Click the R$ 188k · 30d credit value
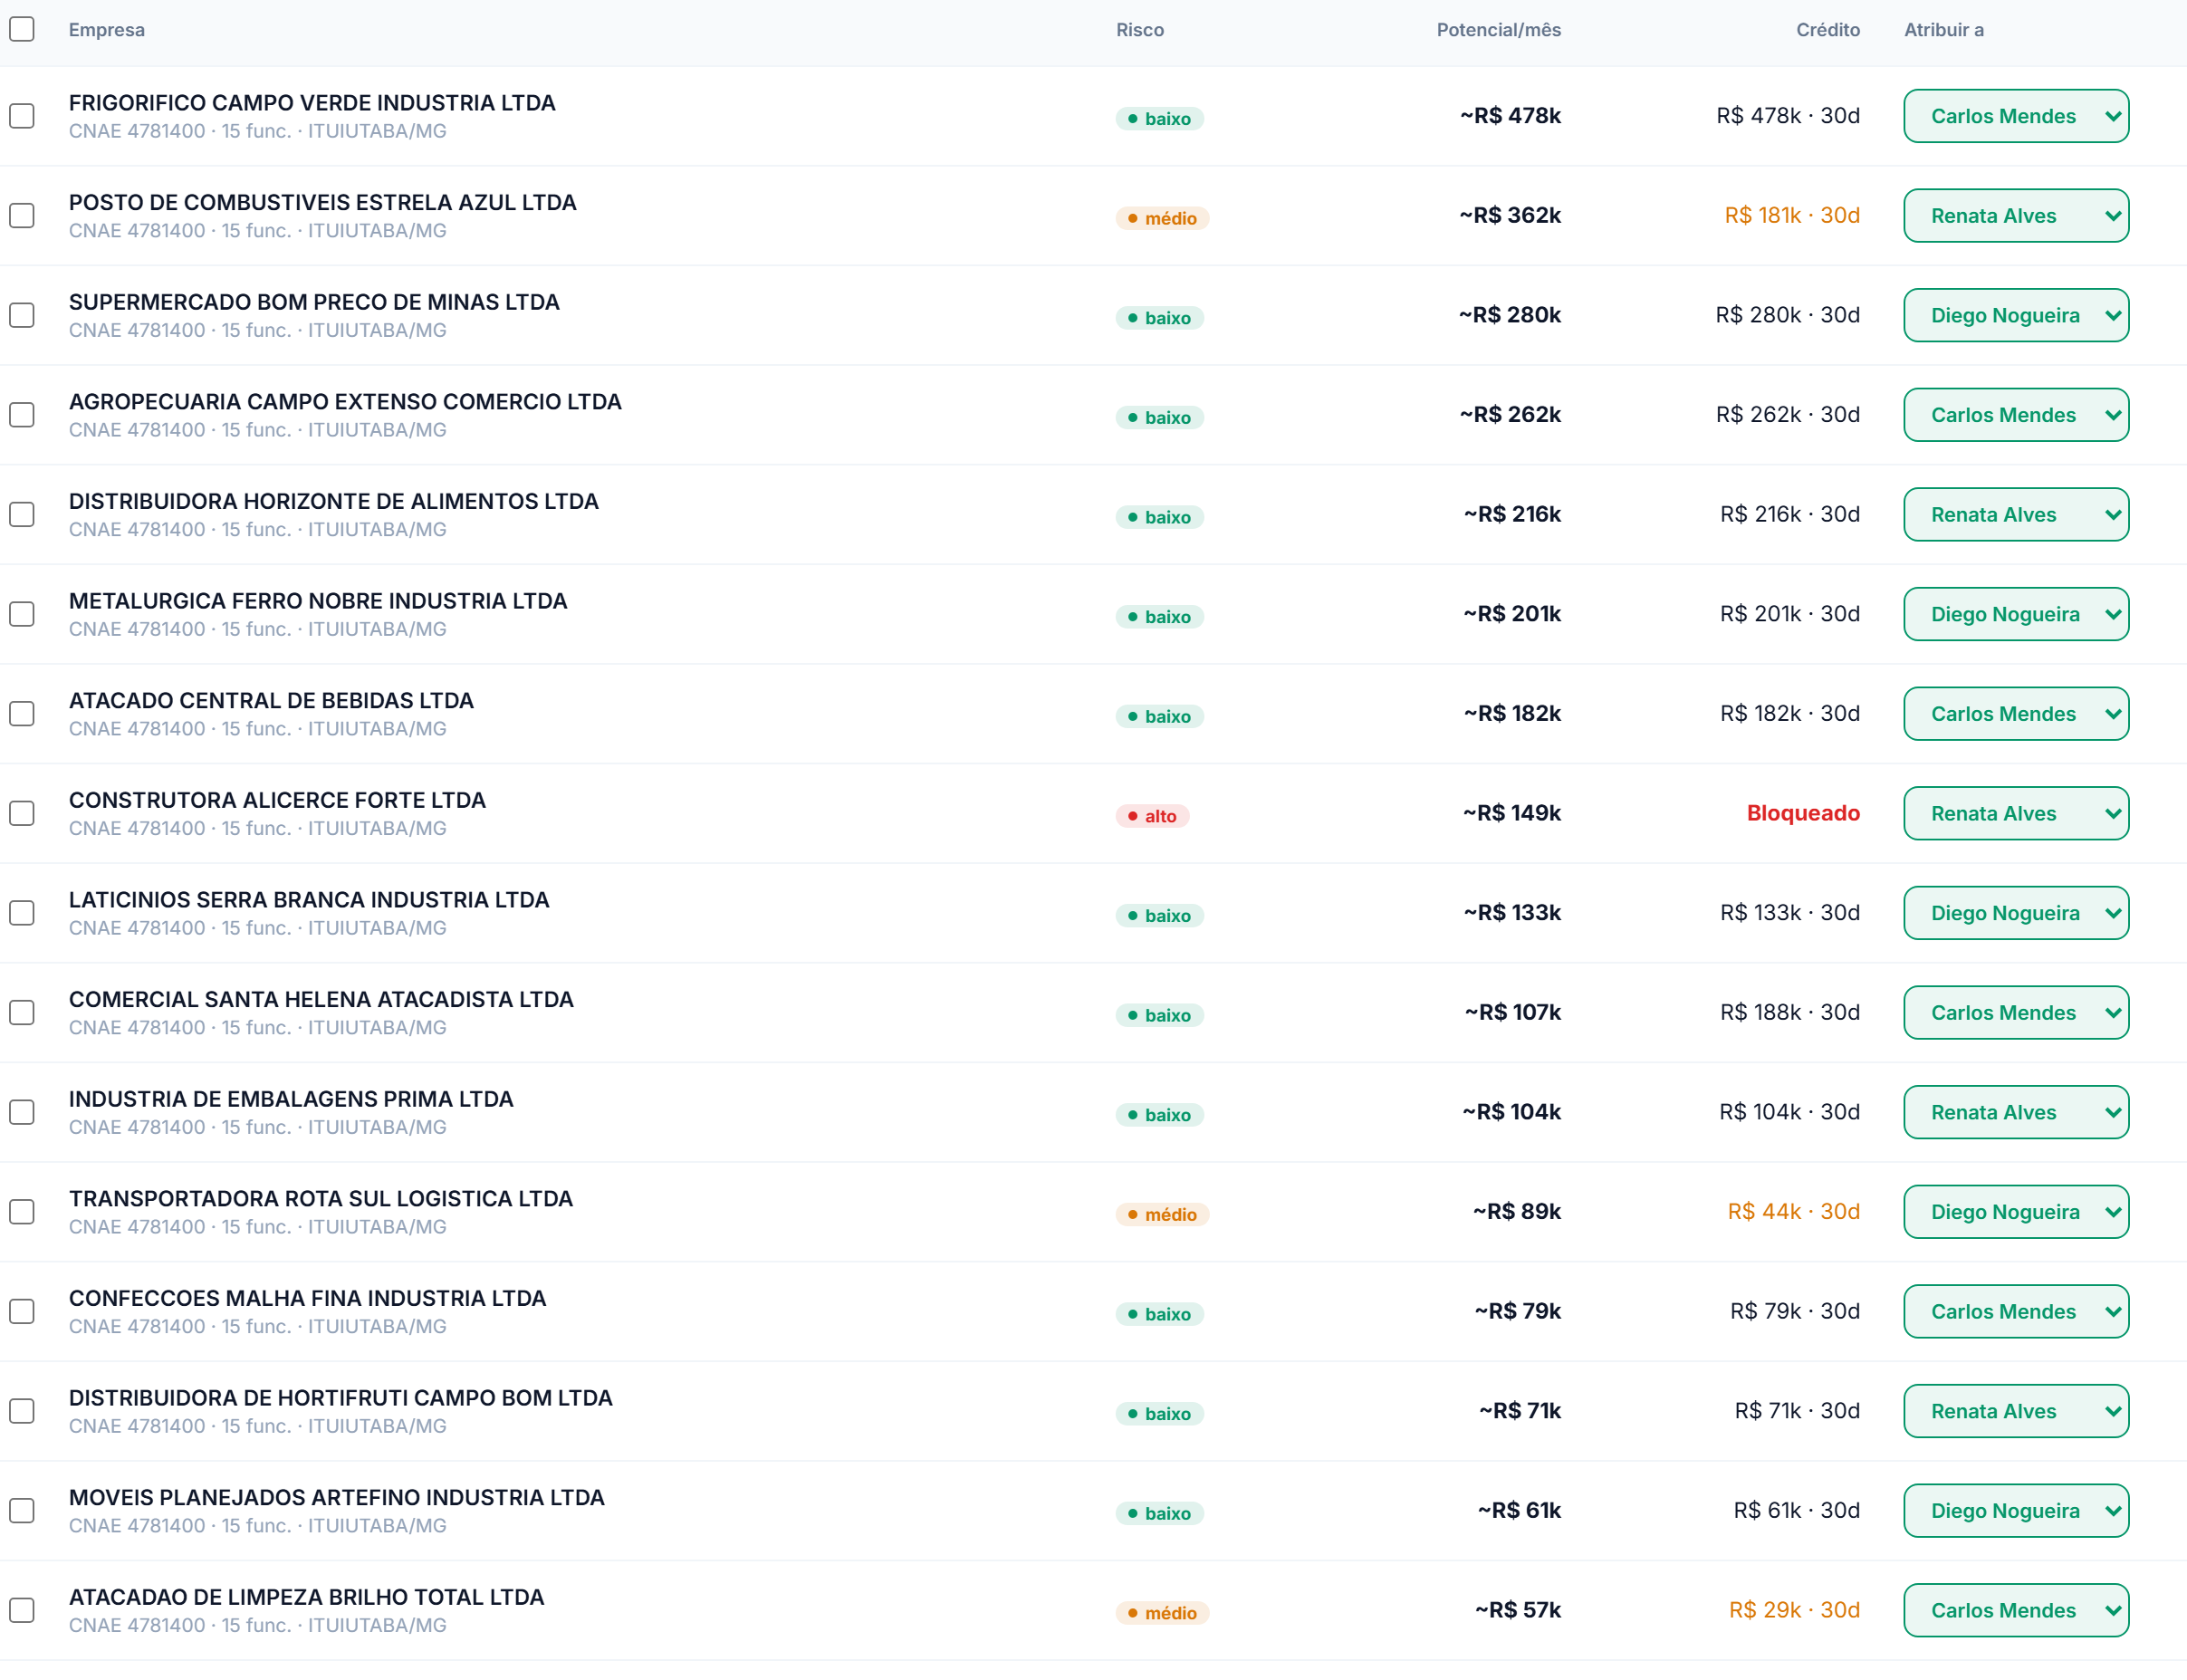The width and height of the screenshot is (2187, 1680). tap(1790, 1013)
